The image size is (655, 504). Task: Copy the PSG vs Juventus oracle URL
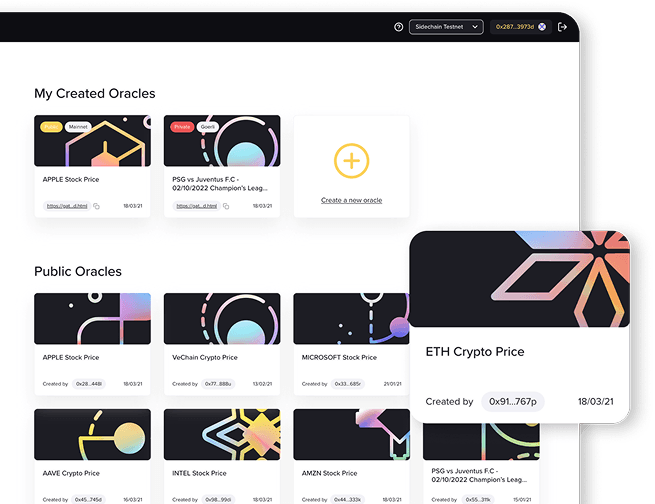click(x=226, y=206)
